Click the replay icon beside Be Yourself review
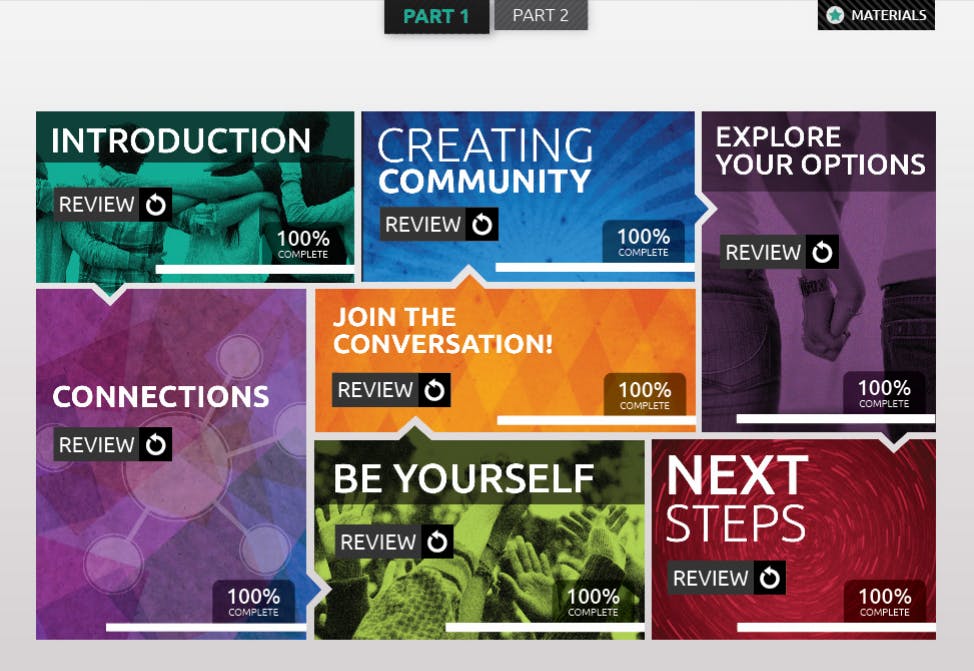 pyautogui.click(x=437, y=543)
